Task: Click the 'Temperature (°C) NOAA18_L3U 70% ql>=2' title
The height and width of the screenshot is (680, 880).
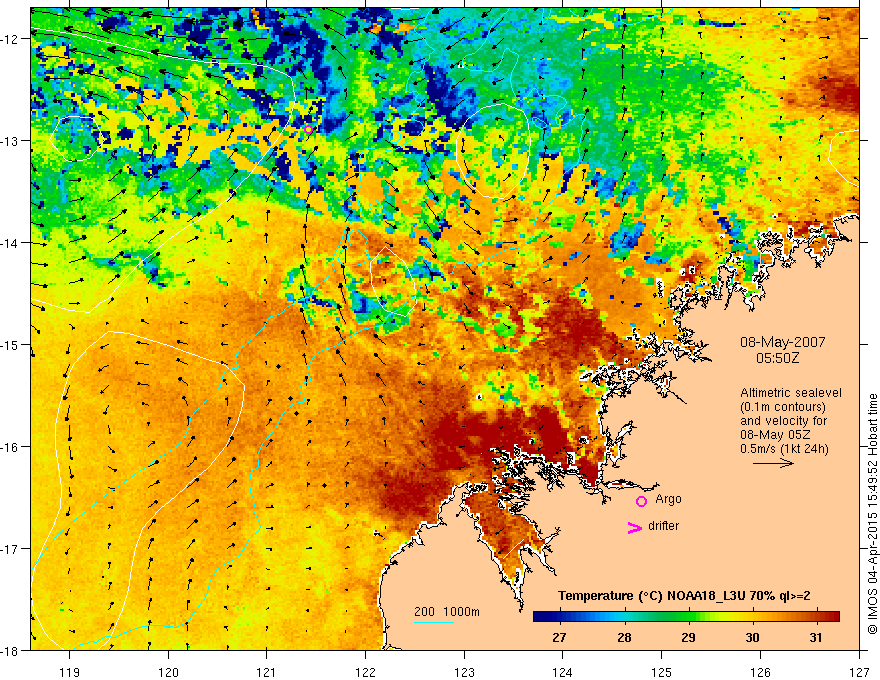Action: [684, 596]
